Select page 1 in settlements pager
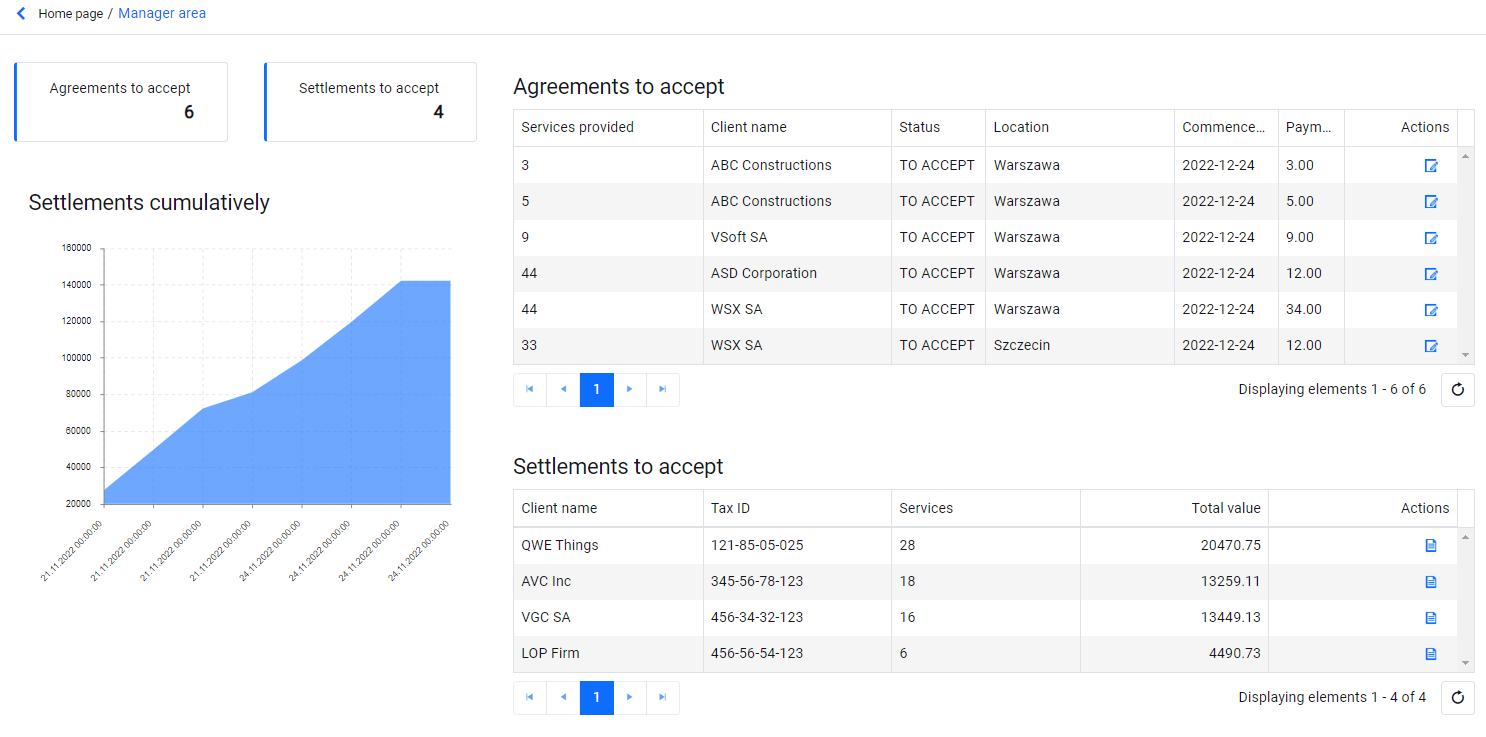Image resolution: width=1486 pixels, height=737 pixels. pos(597,698)
